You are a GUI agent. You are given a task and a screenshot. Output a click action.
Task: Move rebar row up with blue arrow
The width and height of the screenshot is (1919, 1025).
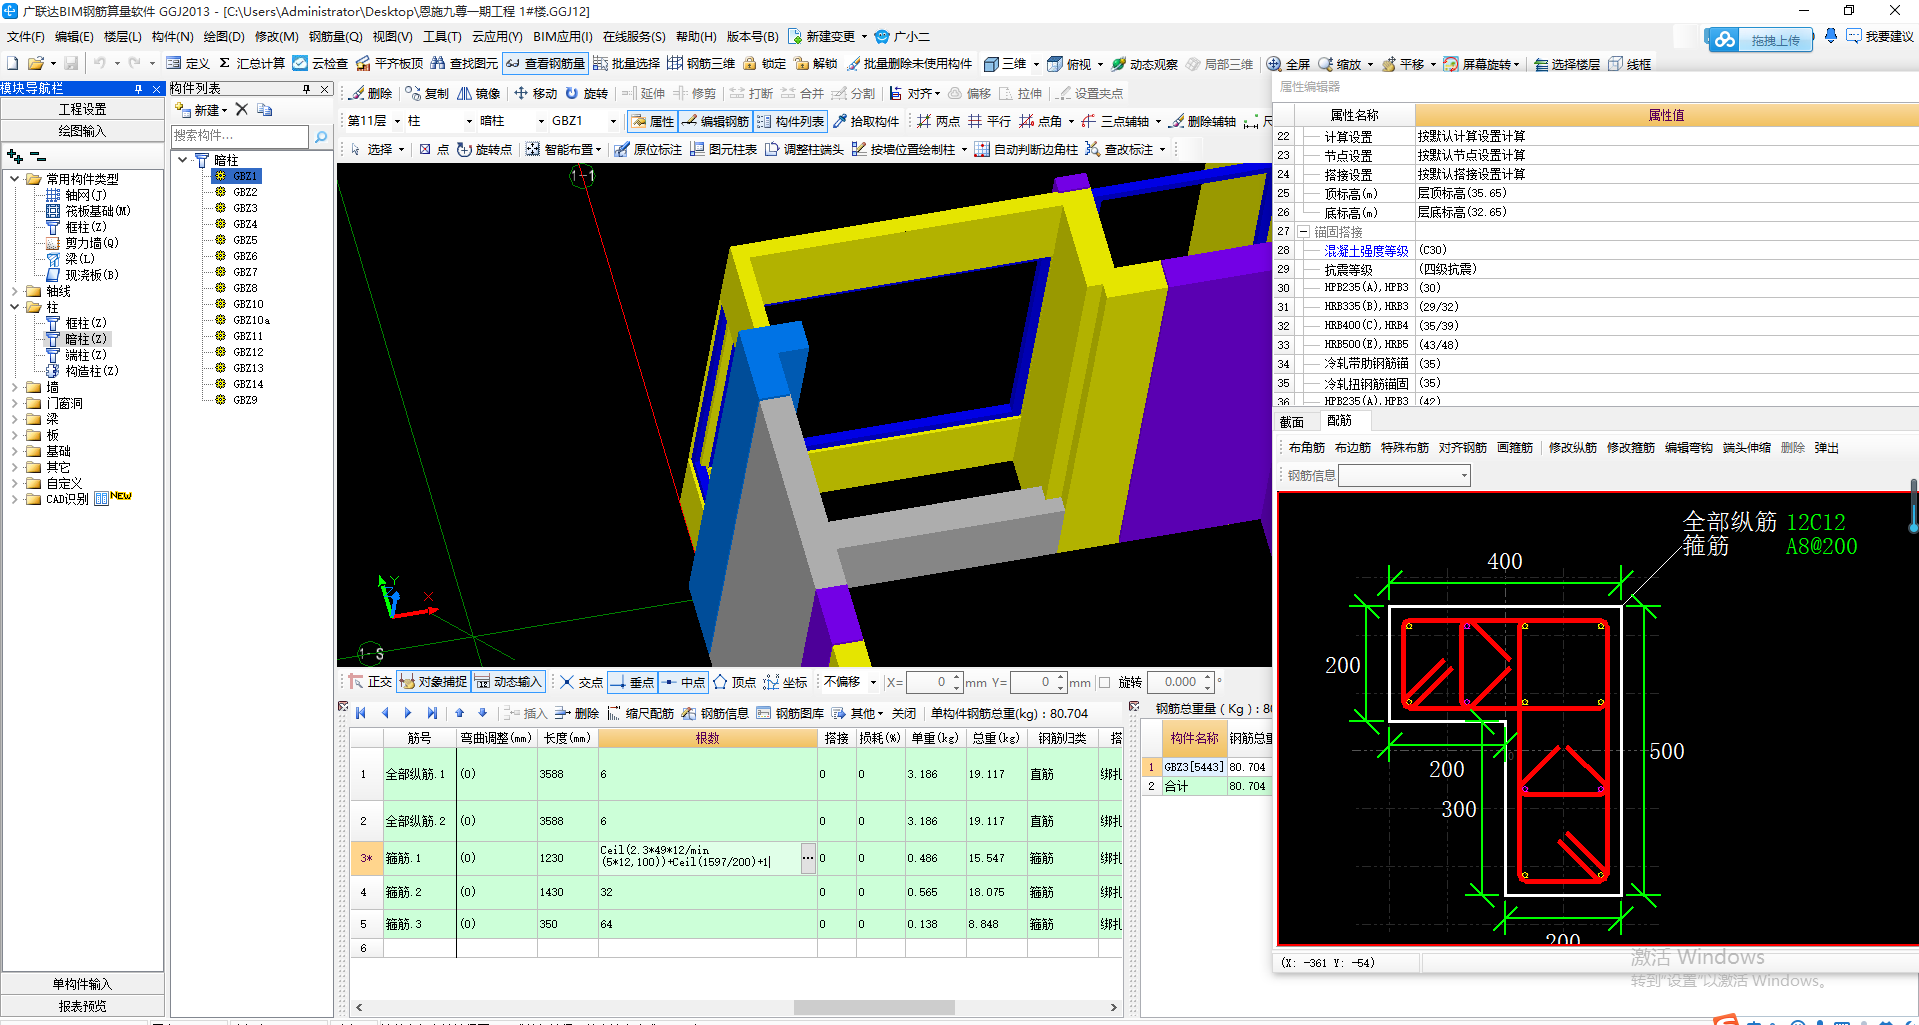[460, 712]
